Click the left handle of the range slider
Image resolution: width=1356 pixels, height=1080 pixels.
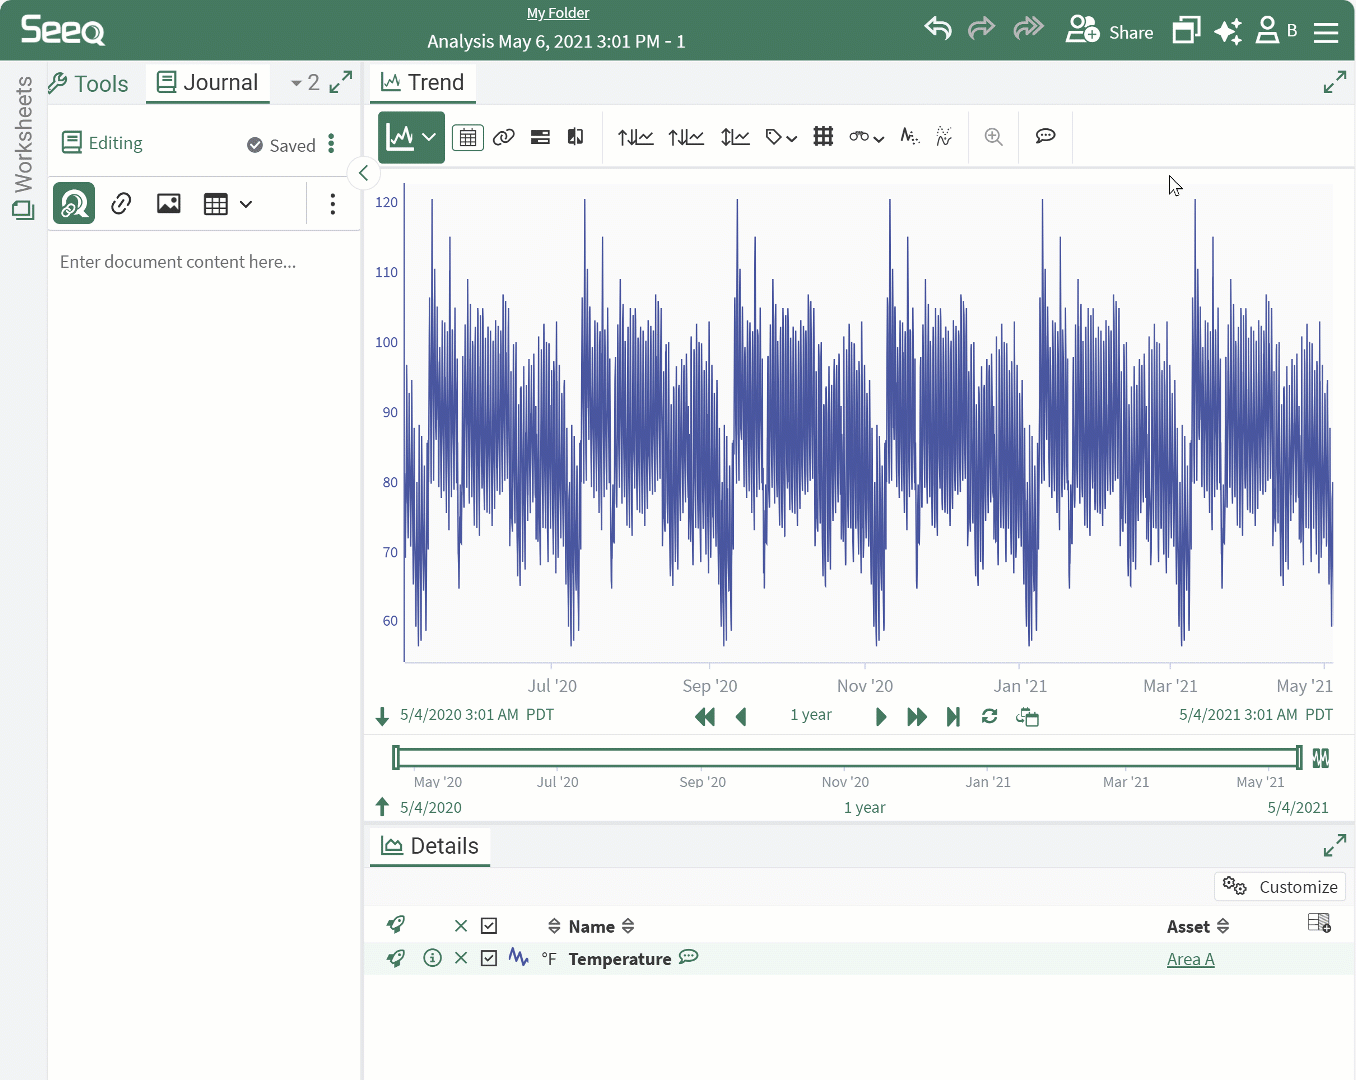397,757
